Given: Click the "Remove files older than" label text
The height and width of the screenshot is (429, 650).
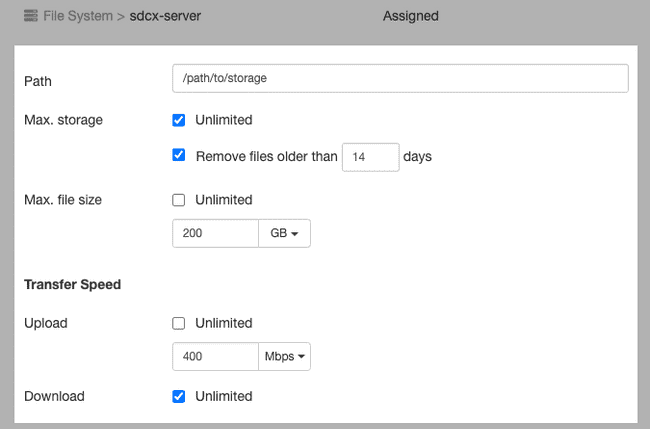Looking at the screenshot, I should click(x=266, y=157).
